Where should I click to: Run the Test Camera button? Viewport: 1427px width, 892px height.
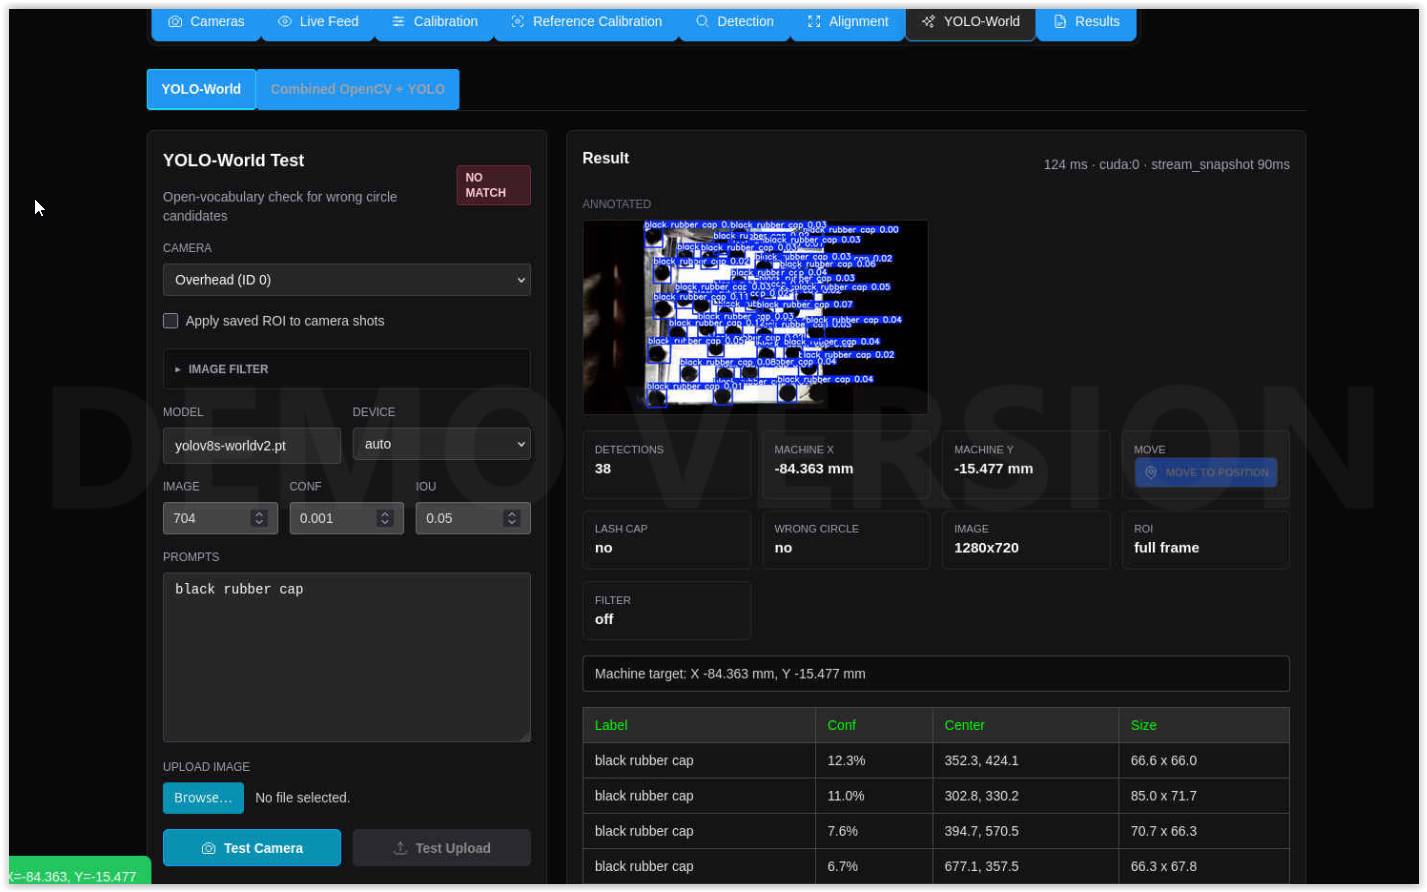pos(252,848)
